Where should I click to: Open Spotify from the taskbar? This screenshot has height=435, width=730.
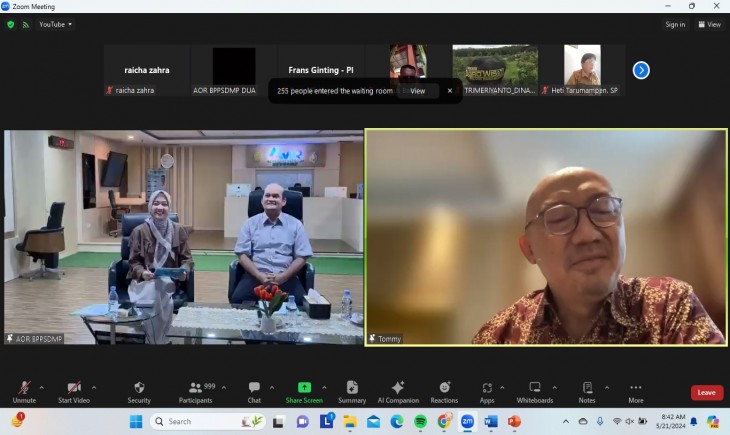point(420,421)
